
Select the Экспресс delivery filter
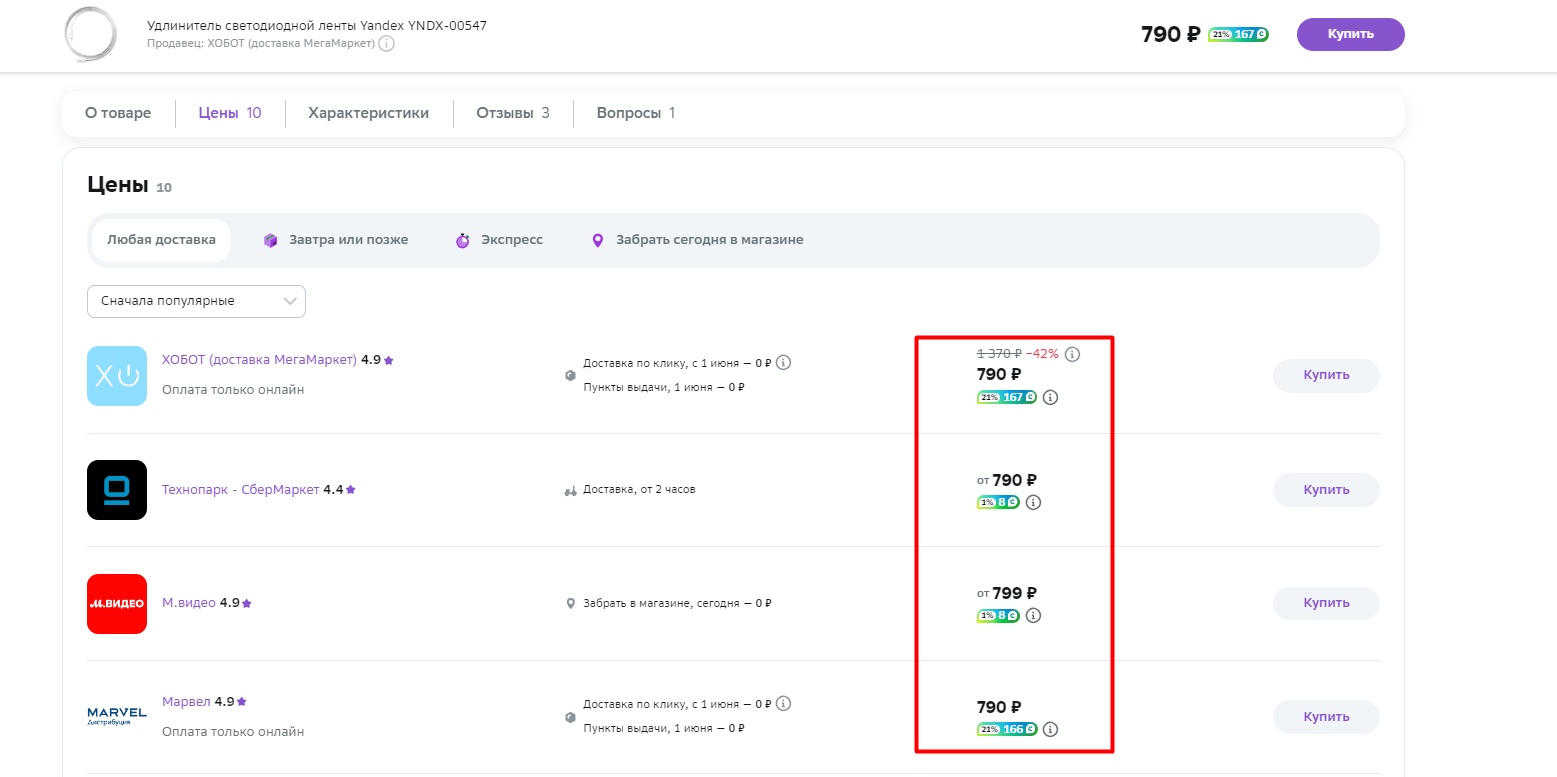tap(499, 240)
